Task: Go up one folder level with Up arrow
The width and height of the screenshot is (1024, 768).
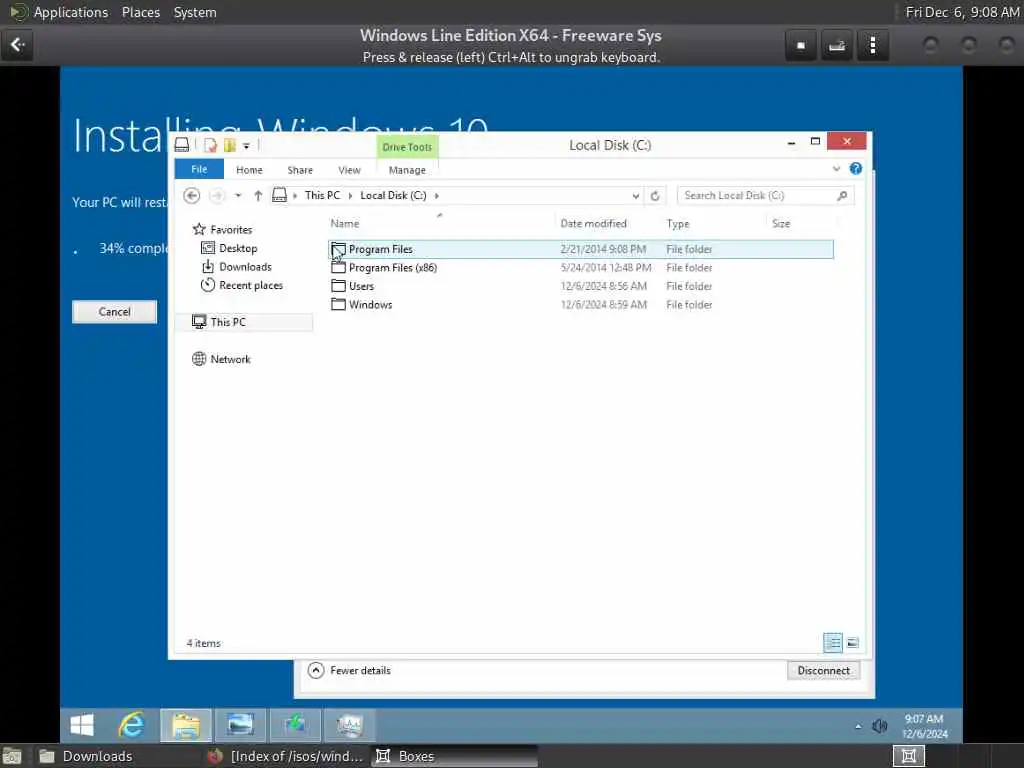Action: point(258,195)
